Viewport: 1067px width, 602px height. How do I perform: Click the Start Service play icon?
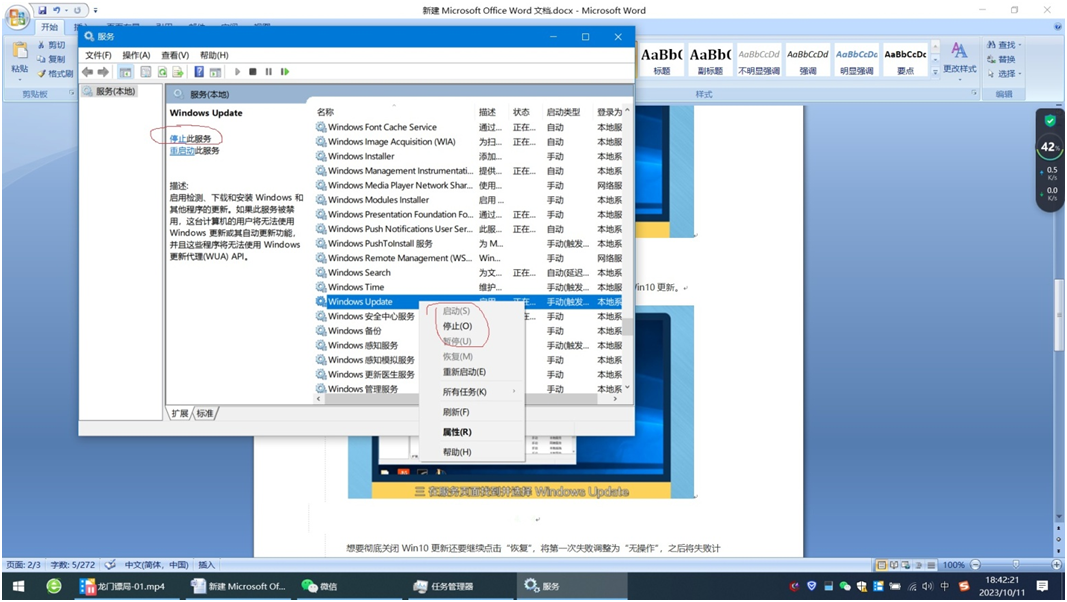tap(237, 72)
